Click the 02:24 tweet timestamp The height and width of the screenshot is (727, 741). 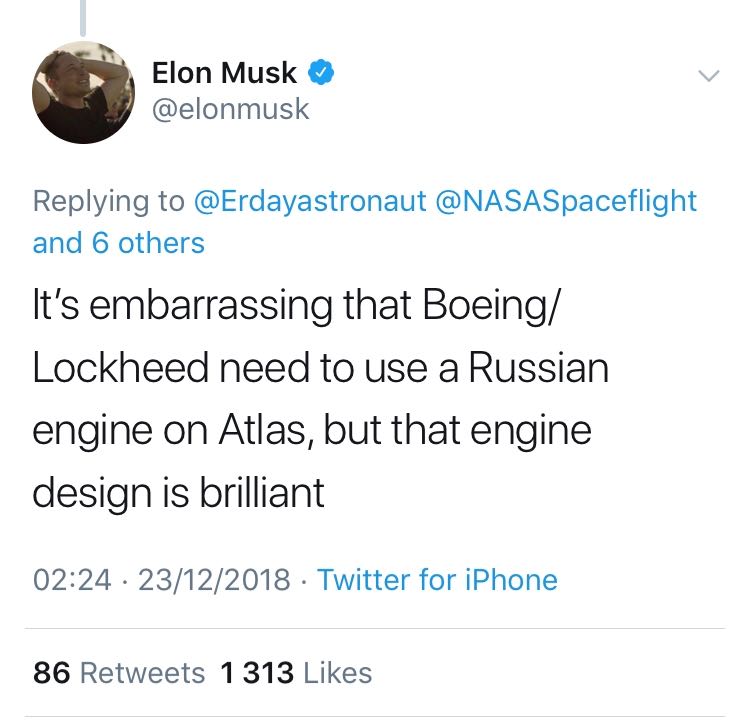[x=72, y=580]
